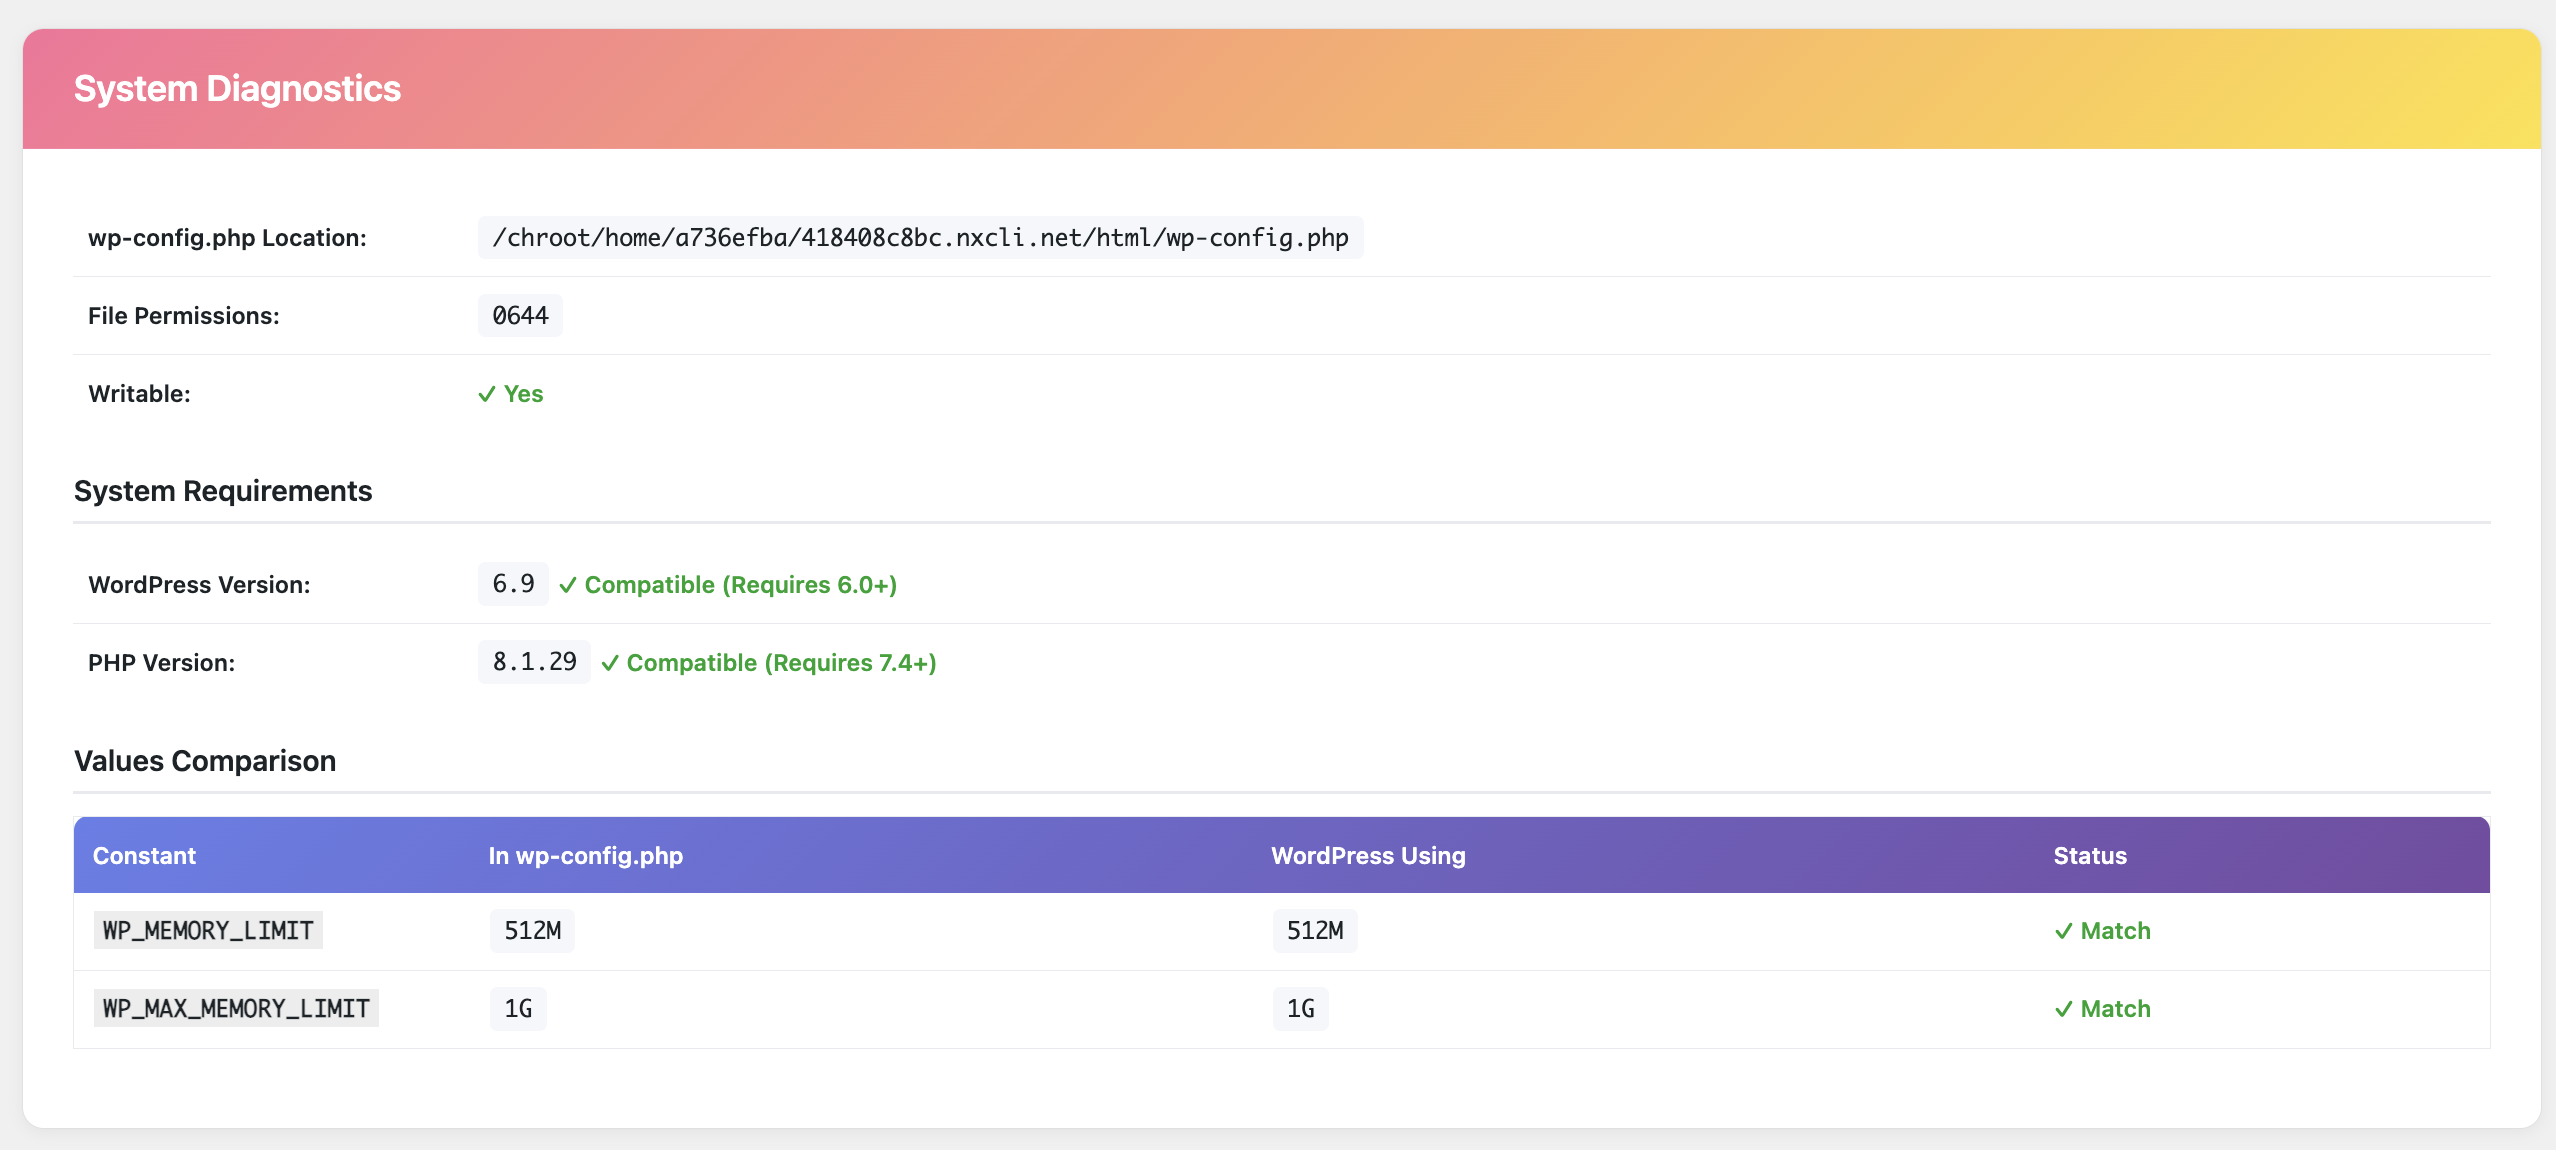
Task: Click the checkmark beside WordPress Version compatibility
Action: pos(569,585)
